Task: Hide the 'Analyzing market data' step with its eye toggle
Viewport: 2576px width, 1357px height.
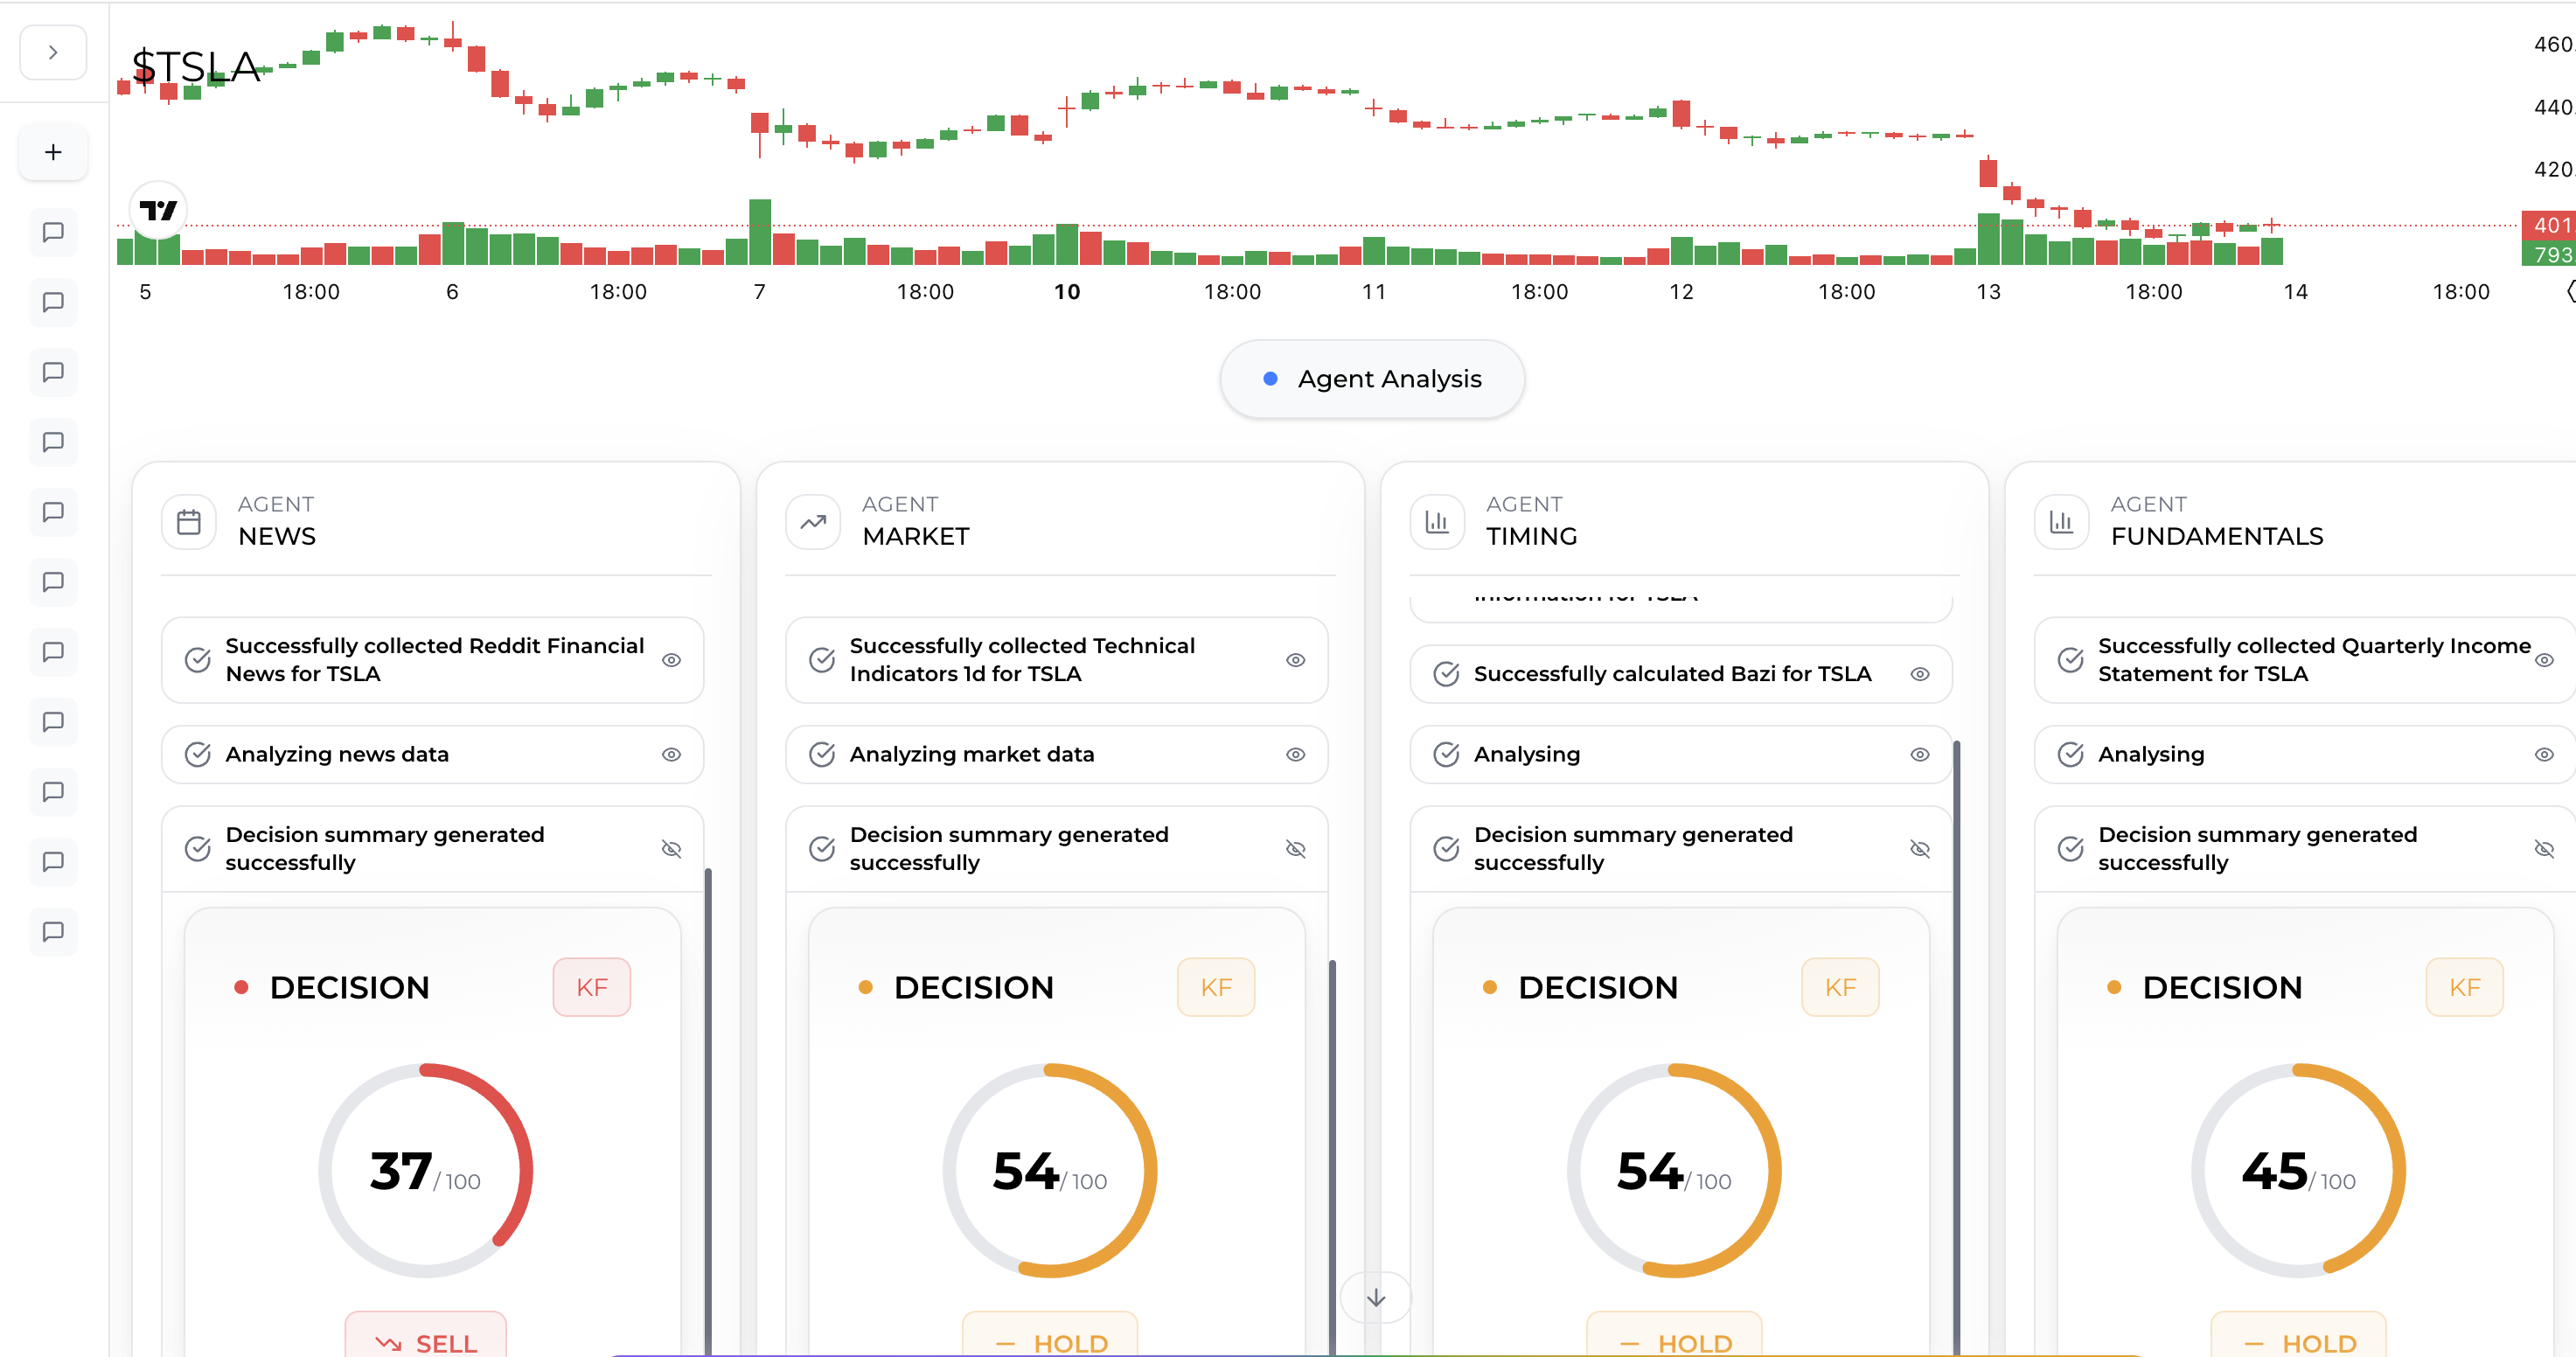Action: pos(1296,755)
